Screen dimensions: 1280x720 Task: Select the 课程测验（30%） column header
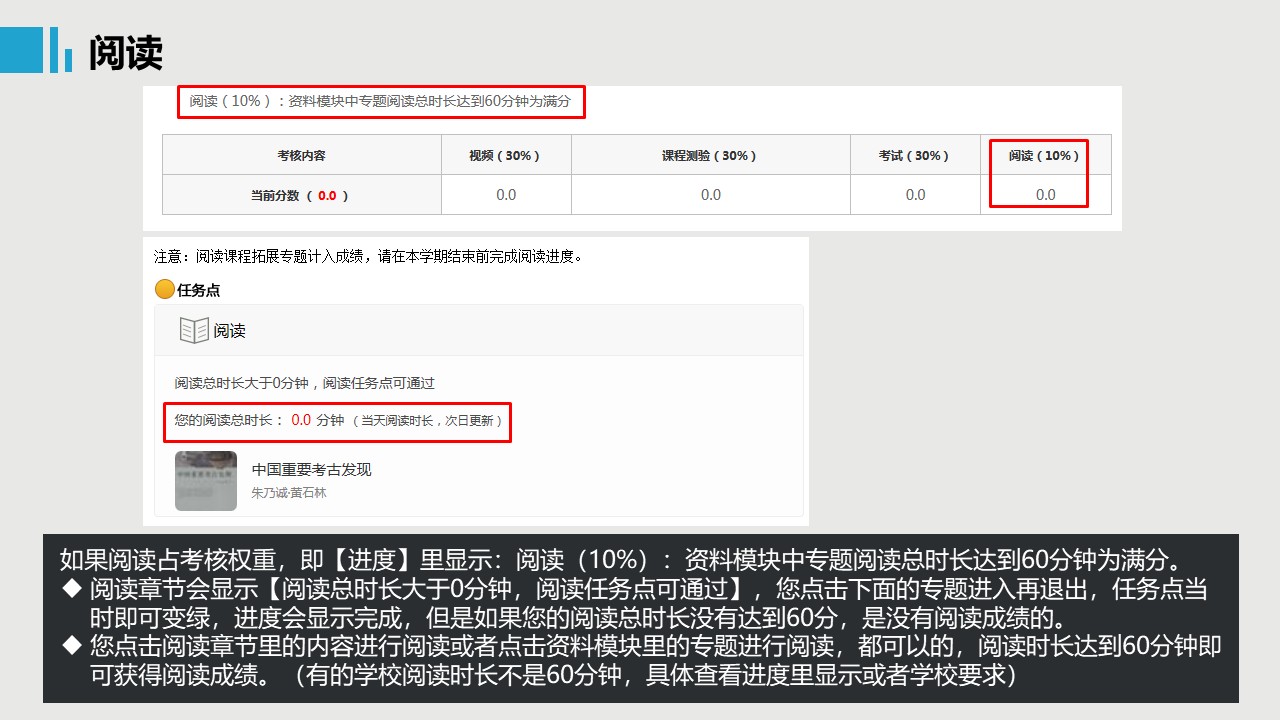[711, 155]
